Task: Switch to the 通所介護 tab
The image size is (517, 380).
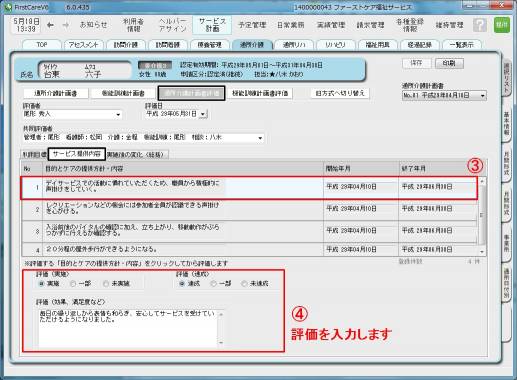Action: tap(252, 45)
